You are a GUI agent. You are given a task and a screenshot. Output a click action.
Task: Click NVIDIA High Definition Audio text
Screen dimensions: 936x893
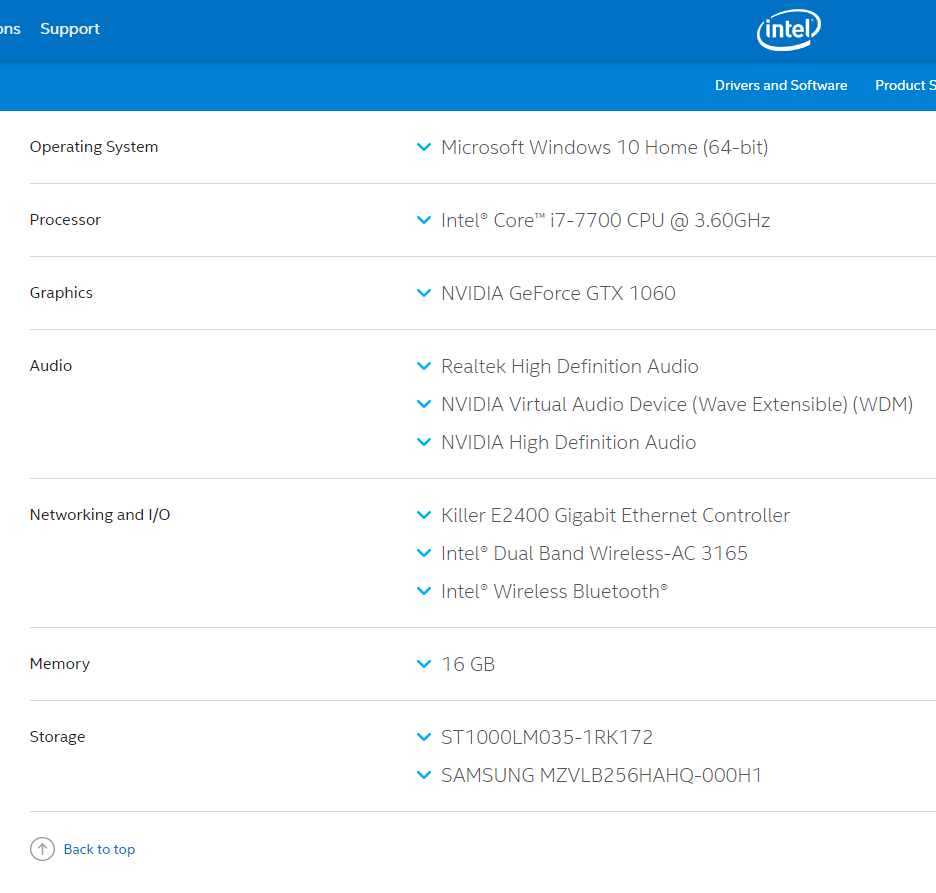[568, 442]
